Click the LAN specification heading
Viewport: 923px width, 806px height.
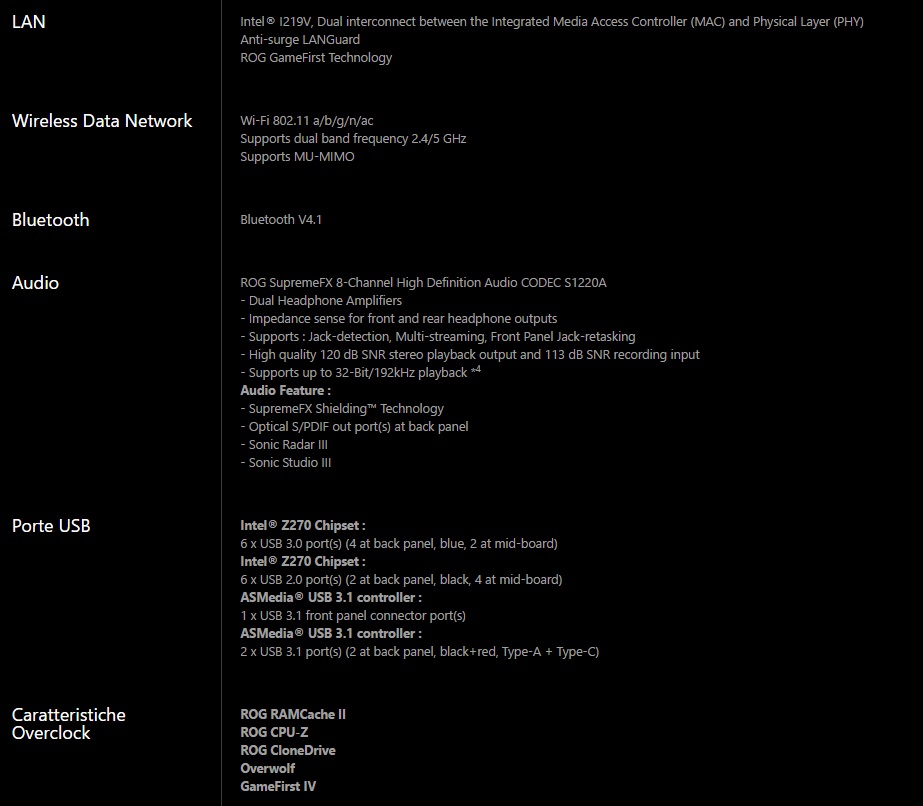click(x=29, y=21)
